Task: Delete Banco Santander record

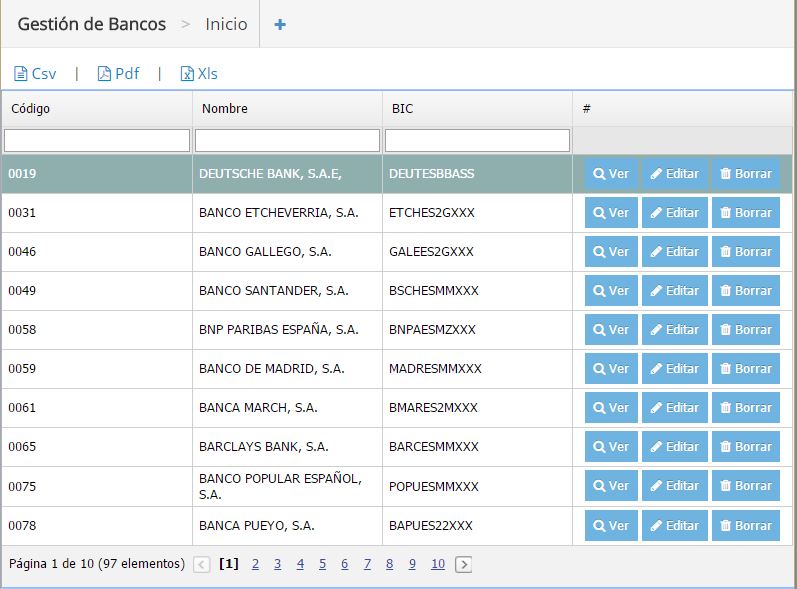Action: (746, 291)
